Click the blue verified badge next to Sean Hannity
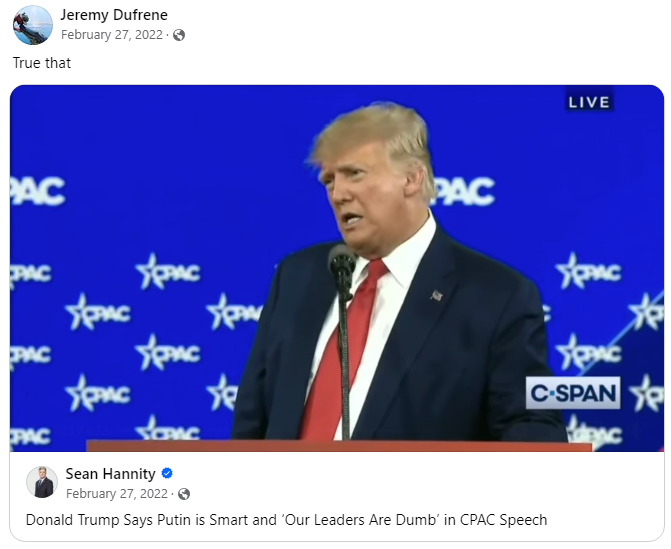671x549 pixels. (167, 473)
